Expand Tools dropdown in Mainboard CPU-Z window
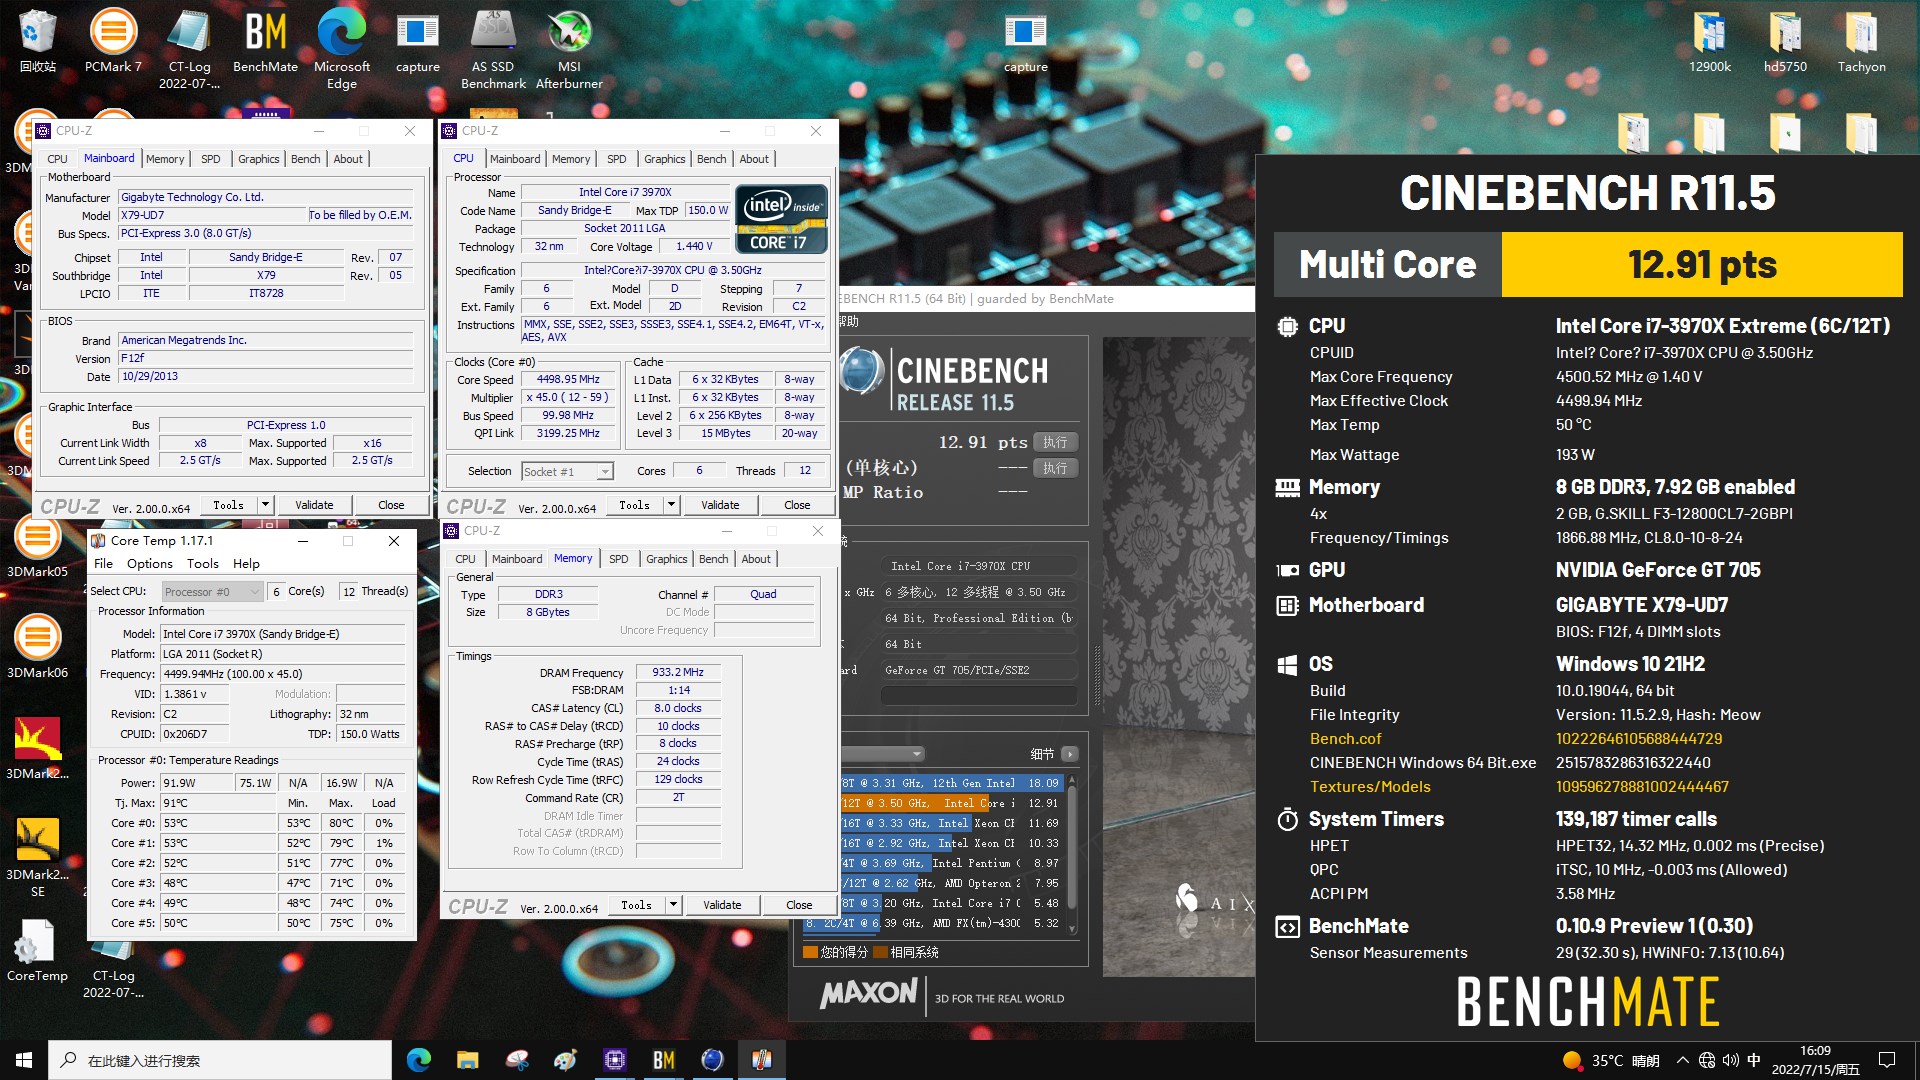1920x1080 pixels. pyautogui.click(x=265, y=505)
